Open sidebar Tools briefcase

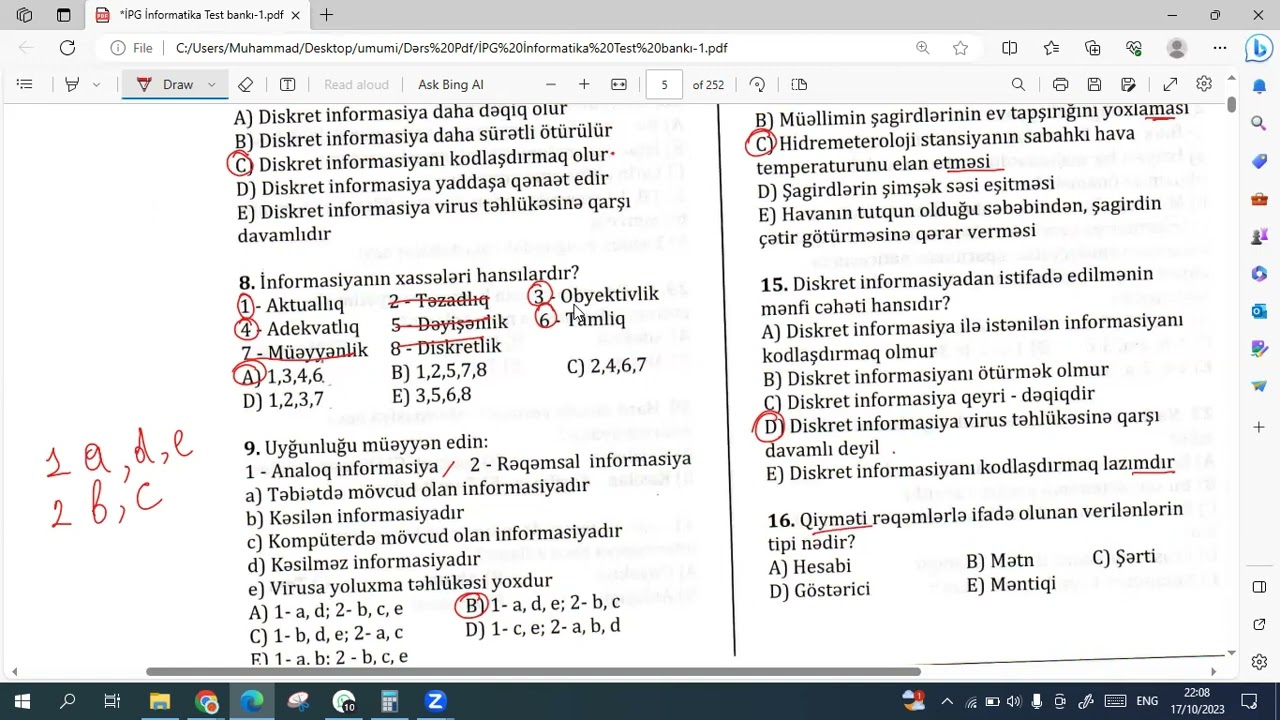coord(1259,199)
